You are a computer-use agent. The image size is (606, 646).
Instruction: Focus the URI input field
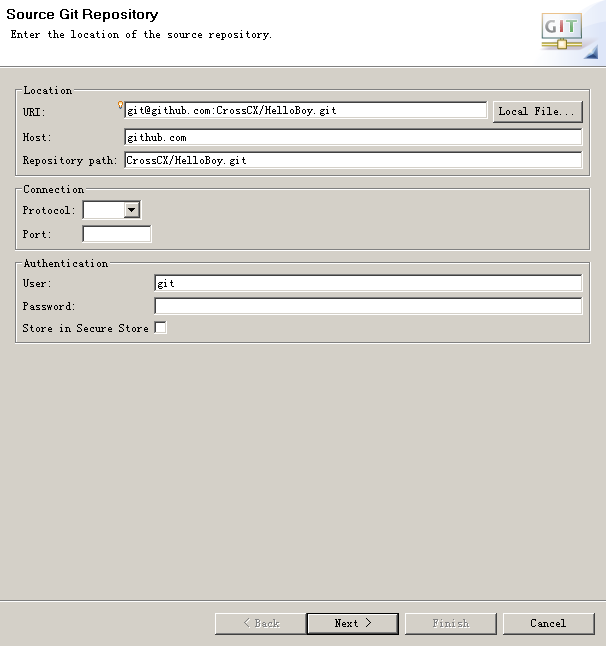pos(305,110)
